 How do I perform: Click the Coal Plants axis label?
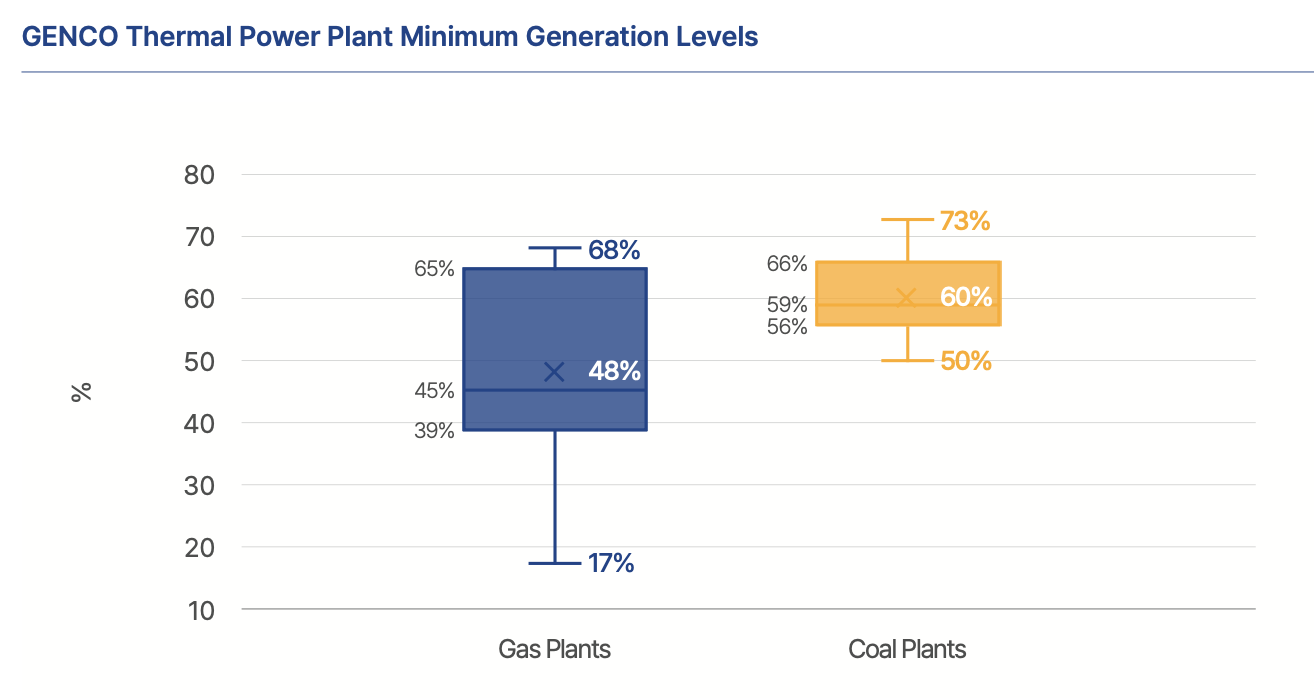[907, 649]
